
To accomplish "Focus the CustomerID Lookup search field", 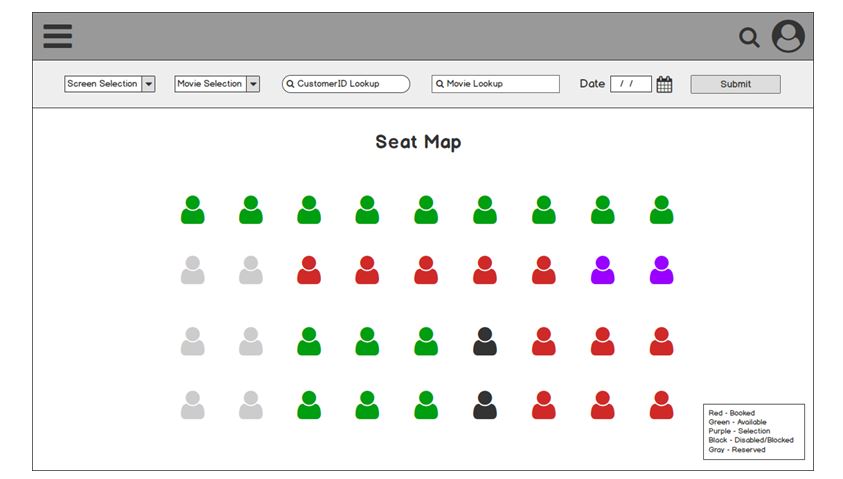I will pos(346,84).
